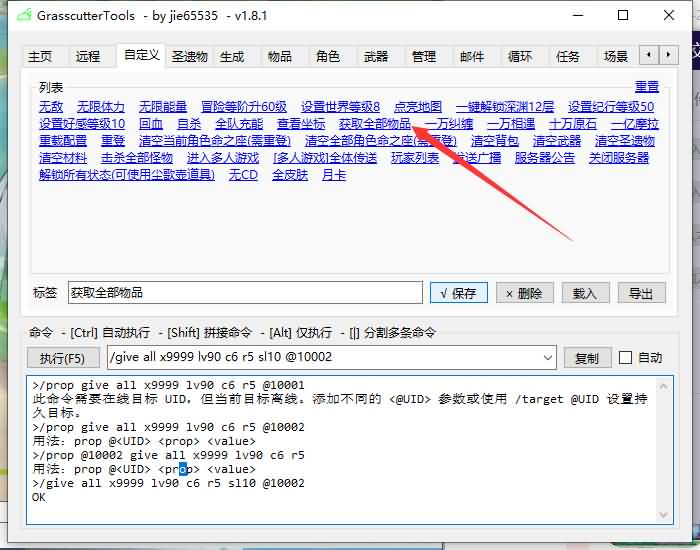Switch to the 圣遗物 tab
Image resolution: width=700 pixels, height=550 pixels.
click(189, 57)
